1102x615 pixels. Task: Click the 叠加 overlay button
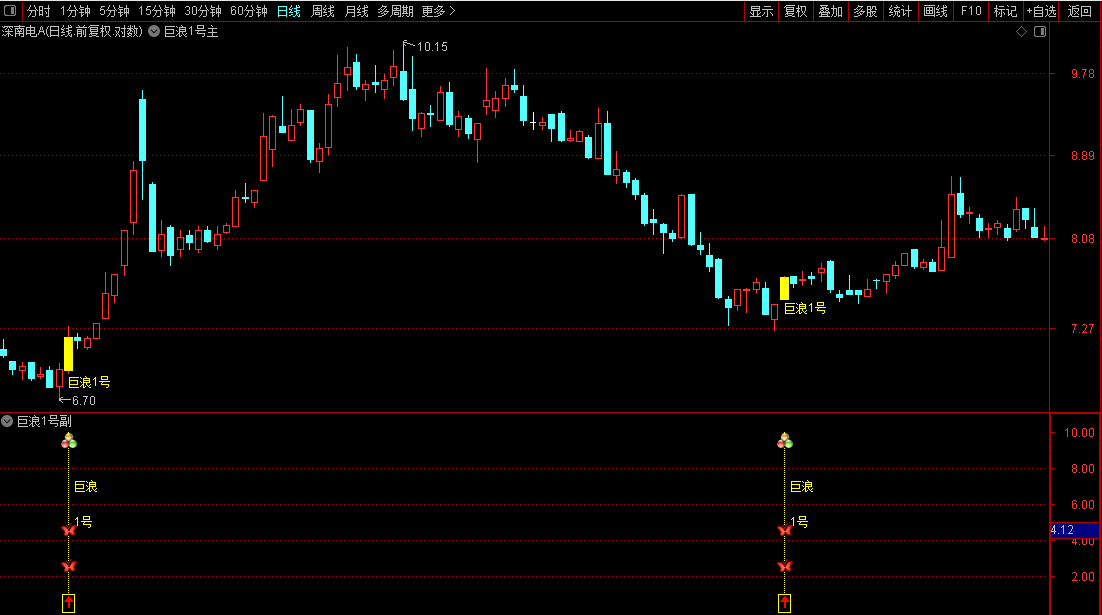[830, 11]
